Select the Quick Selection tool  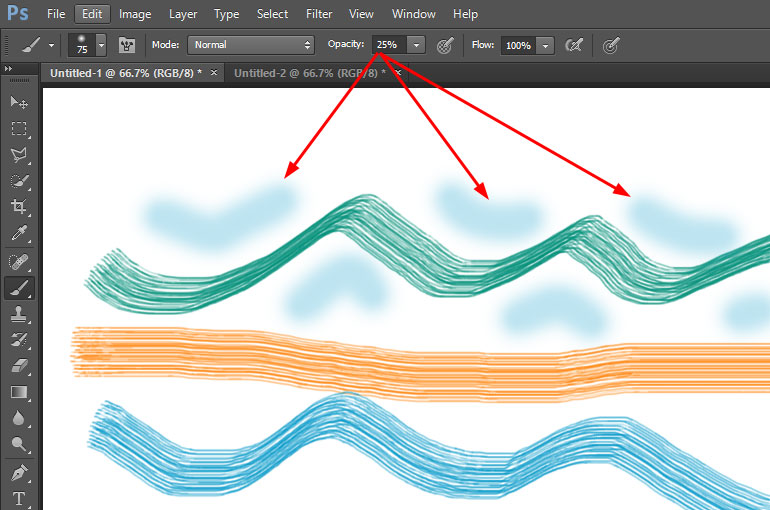pyautogui.click(x=19, y=181)
